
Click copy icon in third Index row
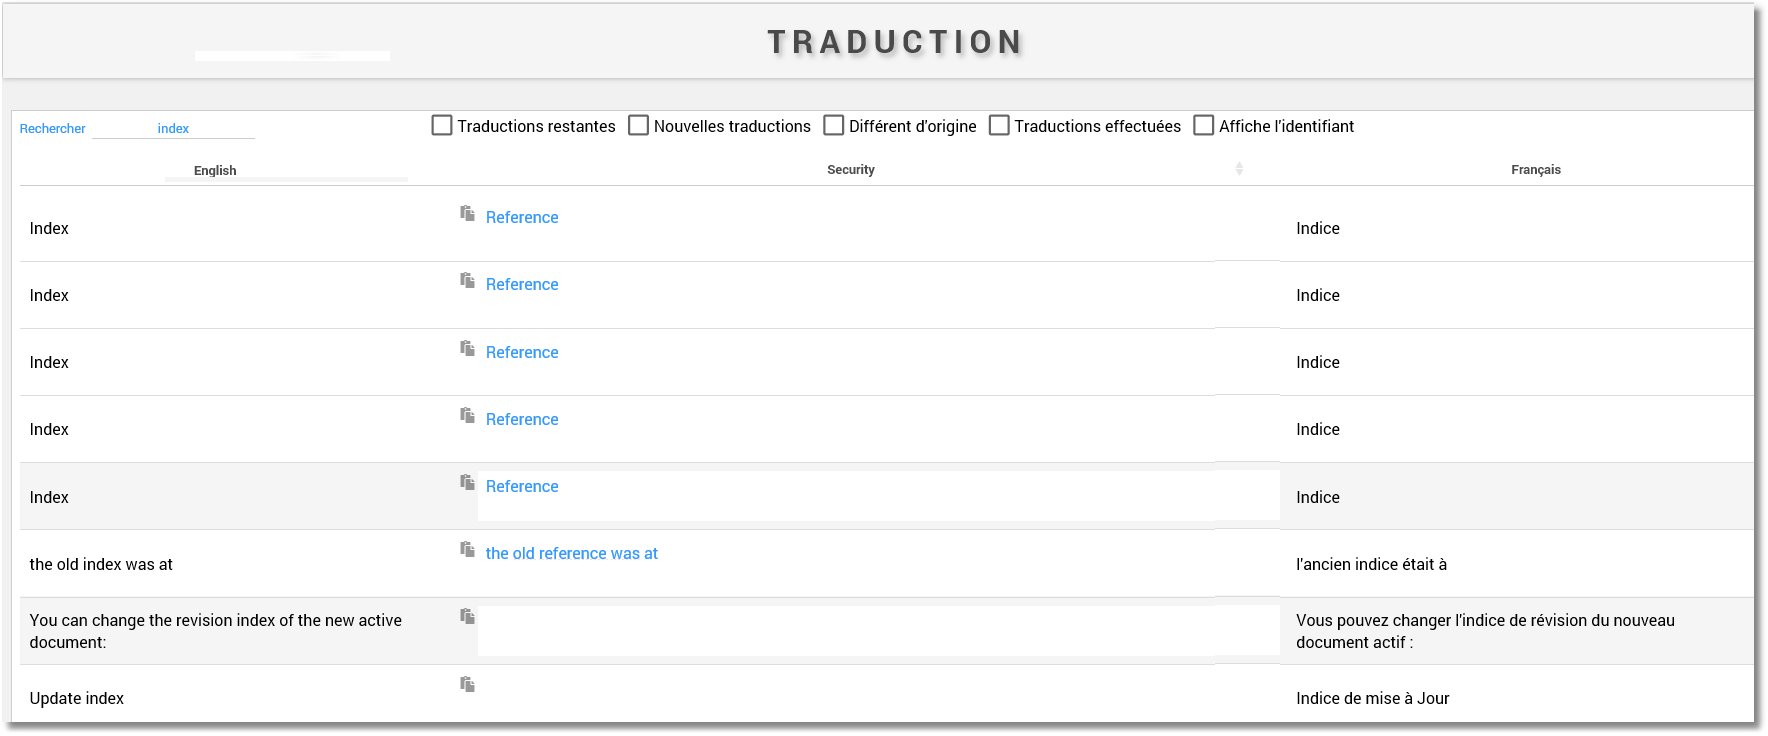(x=467, y=348)
